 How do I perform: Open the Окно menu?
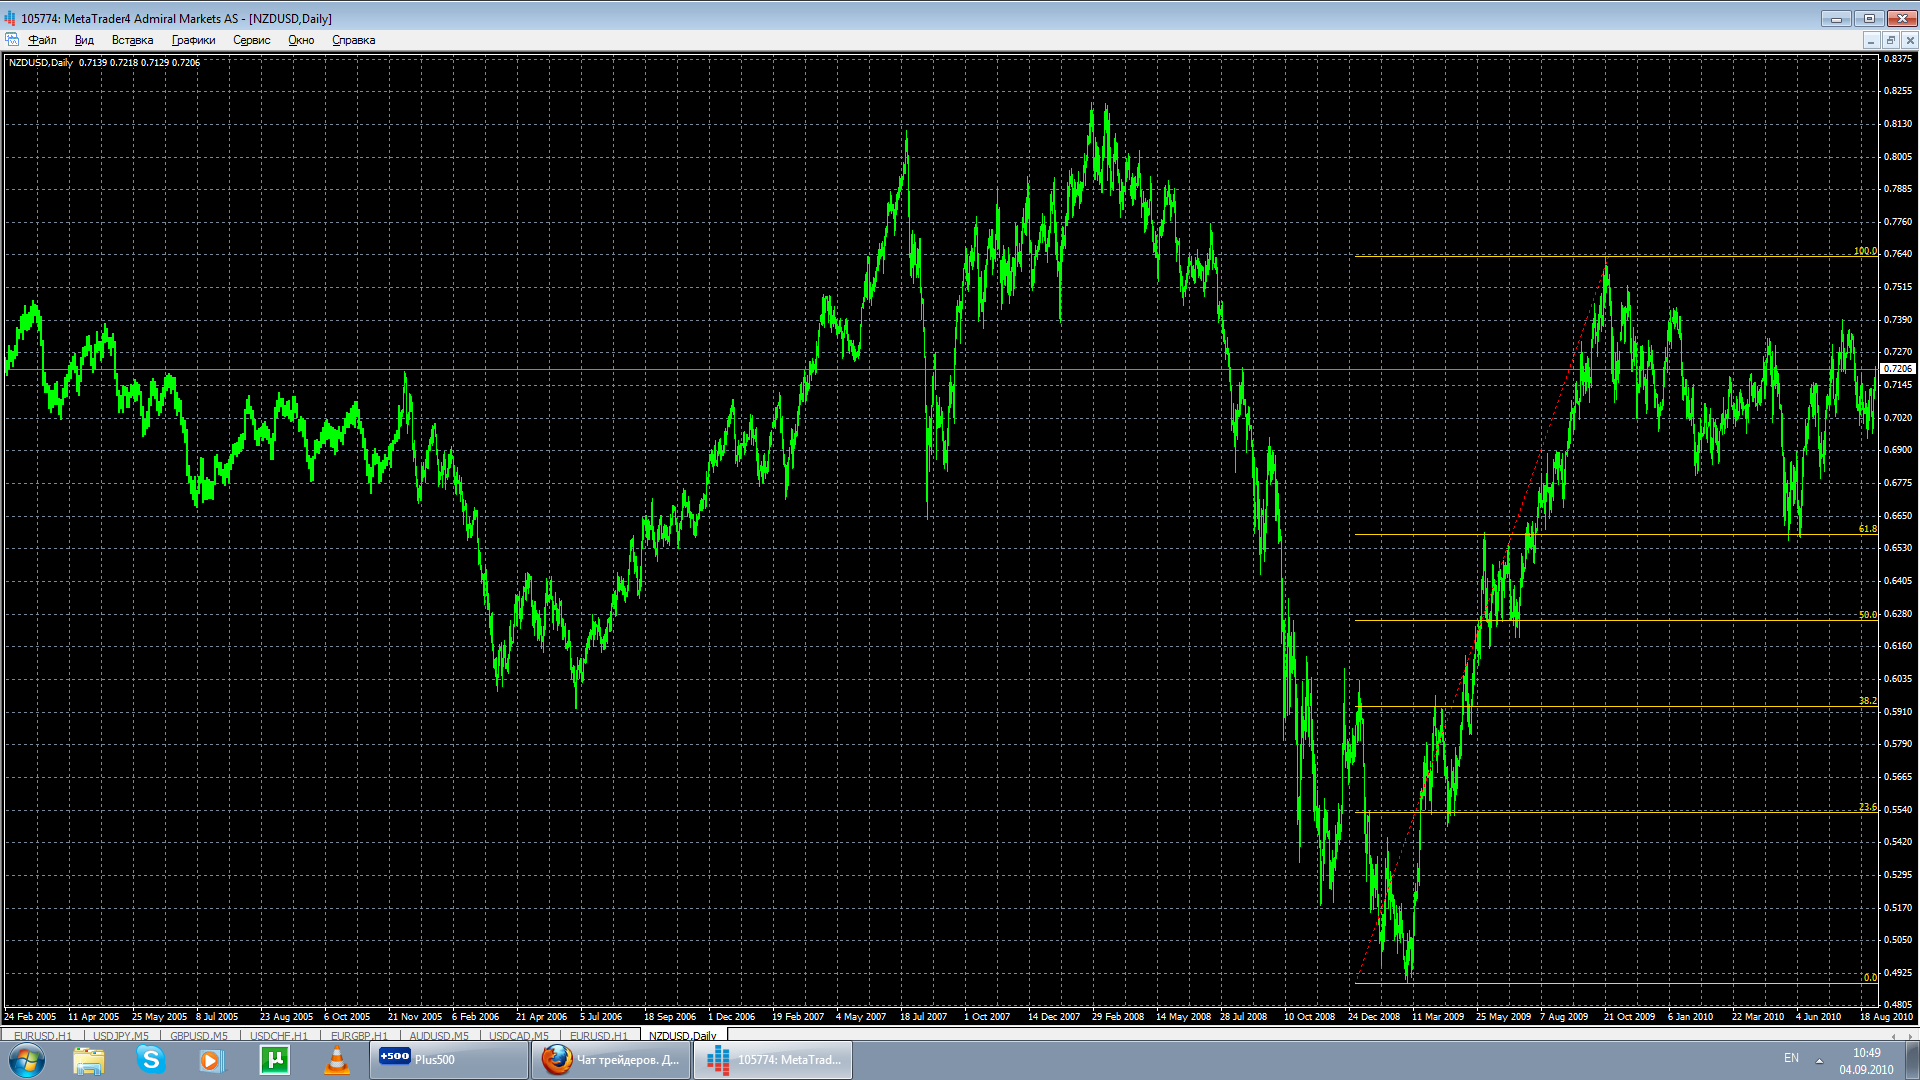click(x=301, y=40)
